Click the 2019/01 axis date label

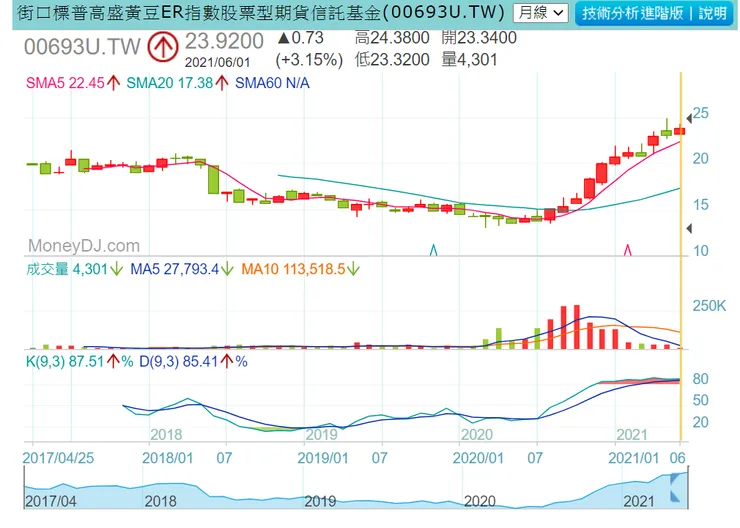323,458
